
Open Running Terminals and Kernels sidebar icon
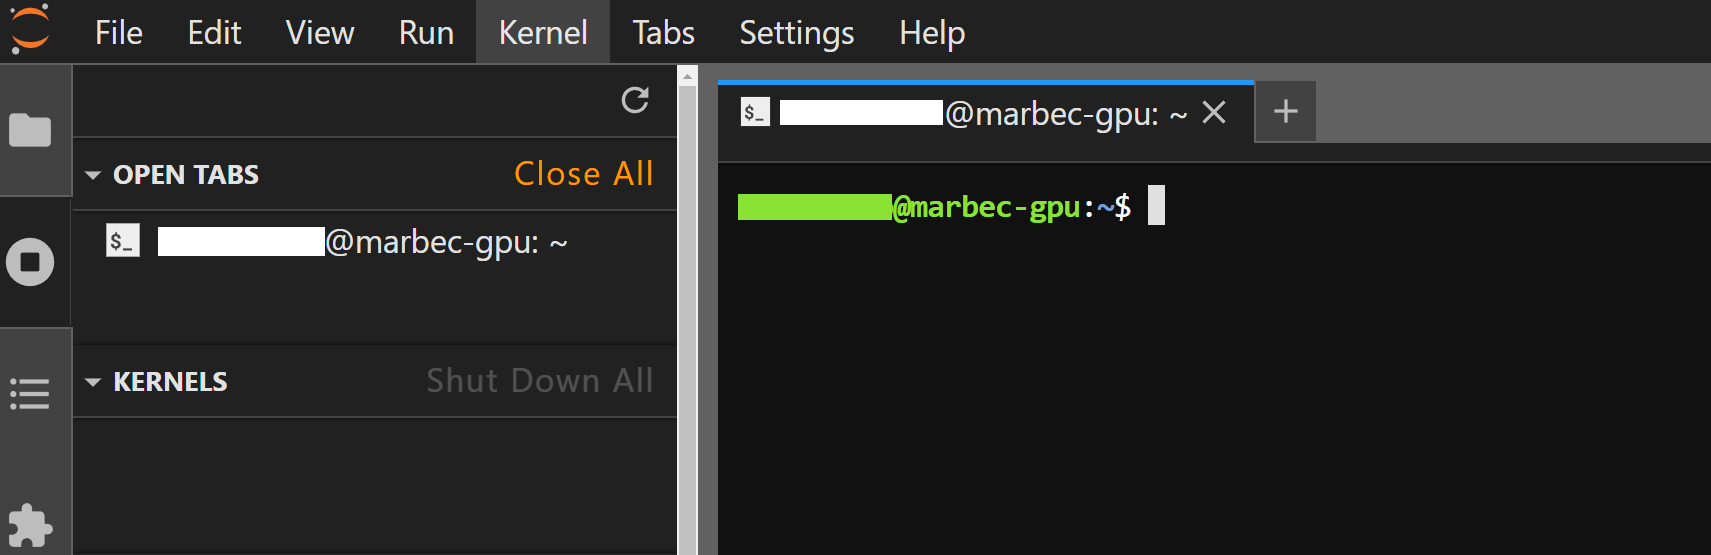(30, 262)
